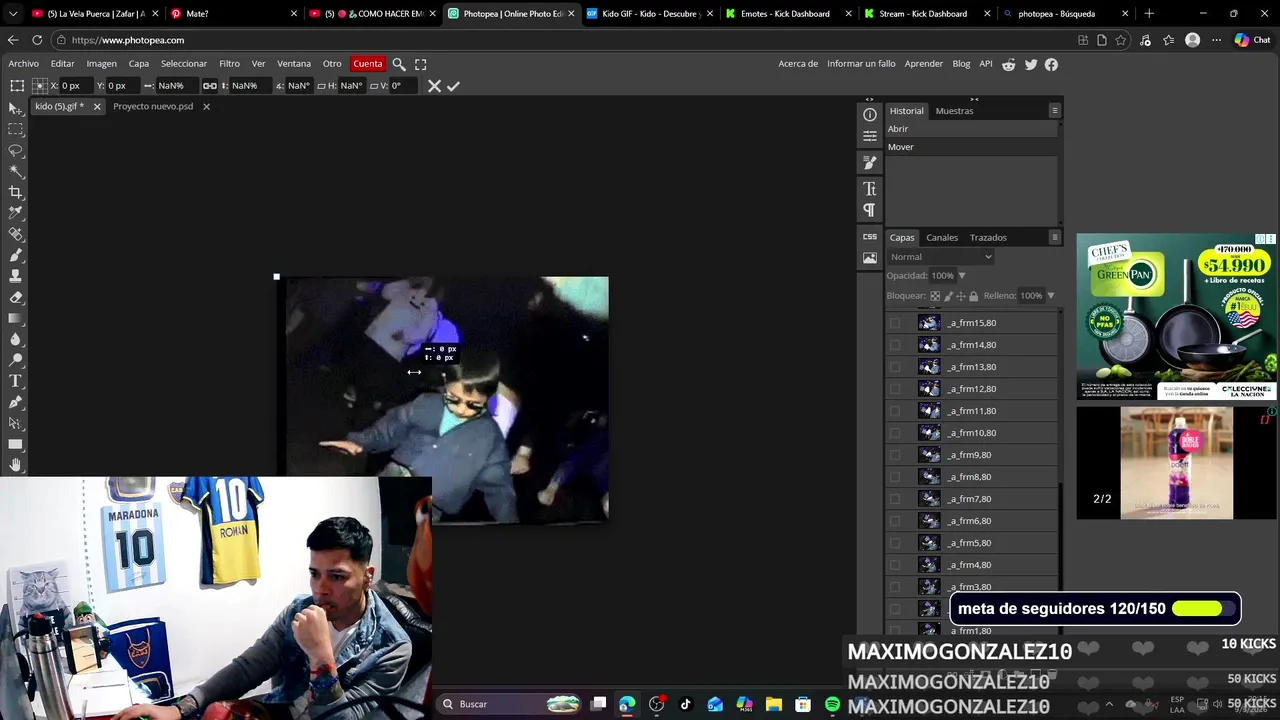Select the Pen tool
The height and width of the screenshot is (720, 1280).
click(x=15, y=402)
